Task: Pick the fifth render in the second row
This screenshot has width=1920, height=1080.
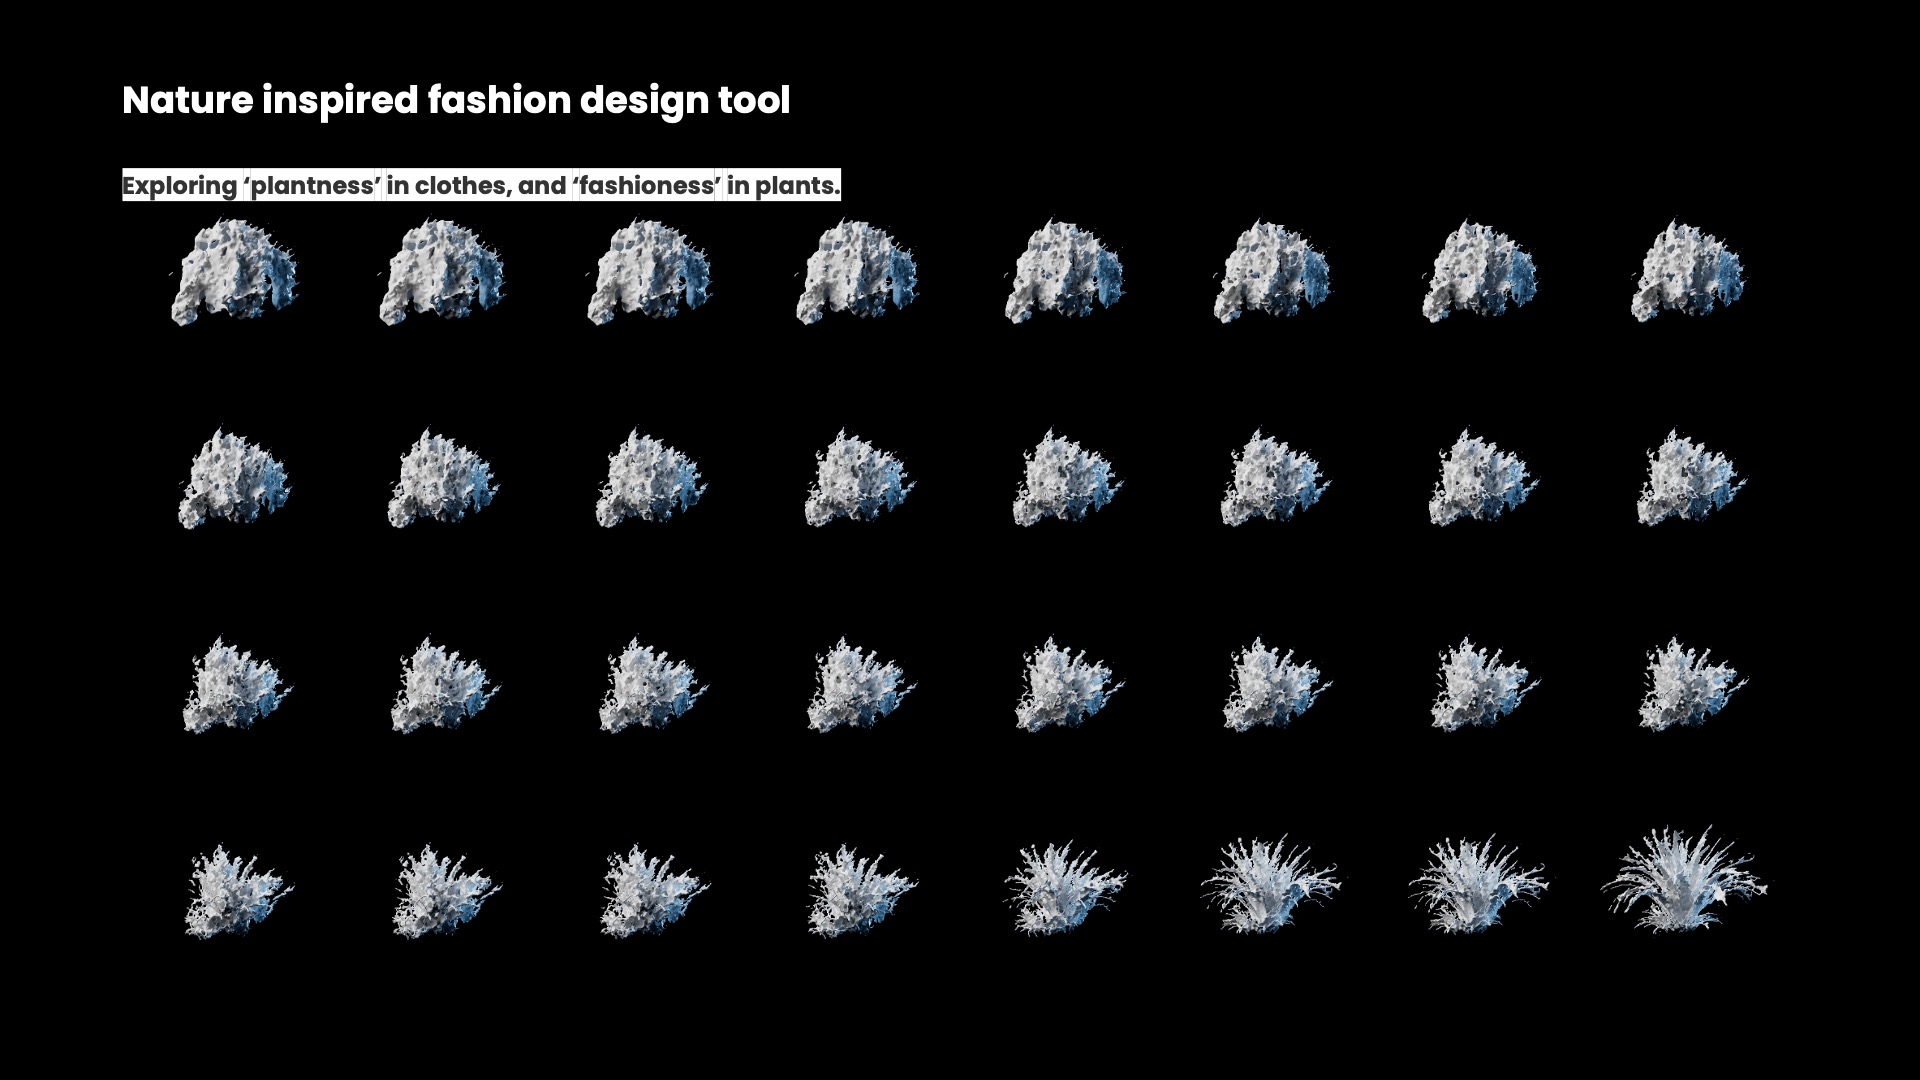Action: pos(1067,477)
